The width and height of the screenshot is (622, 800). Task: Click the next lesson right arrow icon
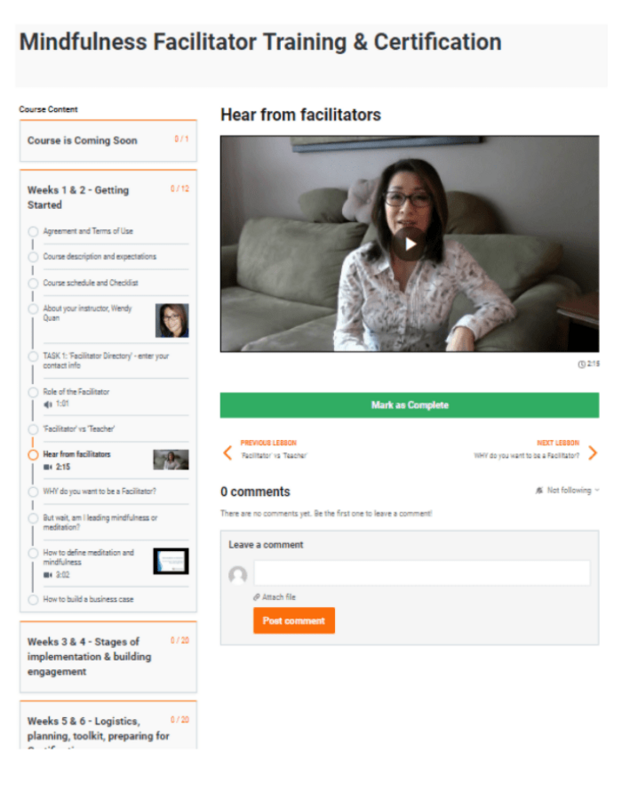click(x=592, y=453)
